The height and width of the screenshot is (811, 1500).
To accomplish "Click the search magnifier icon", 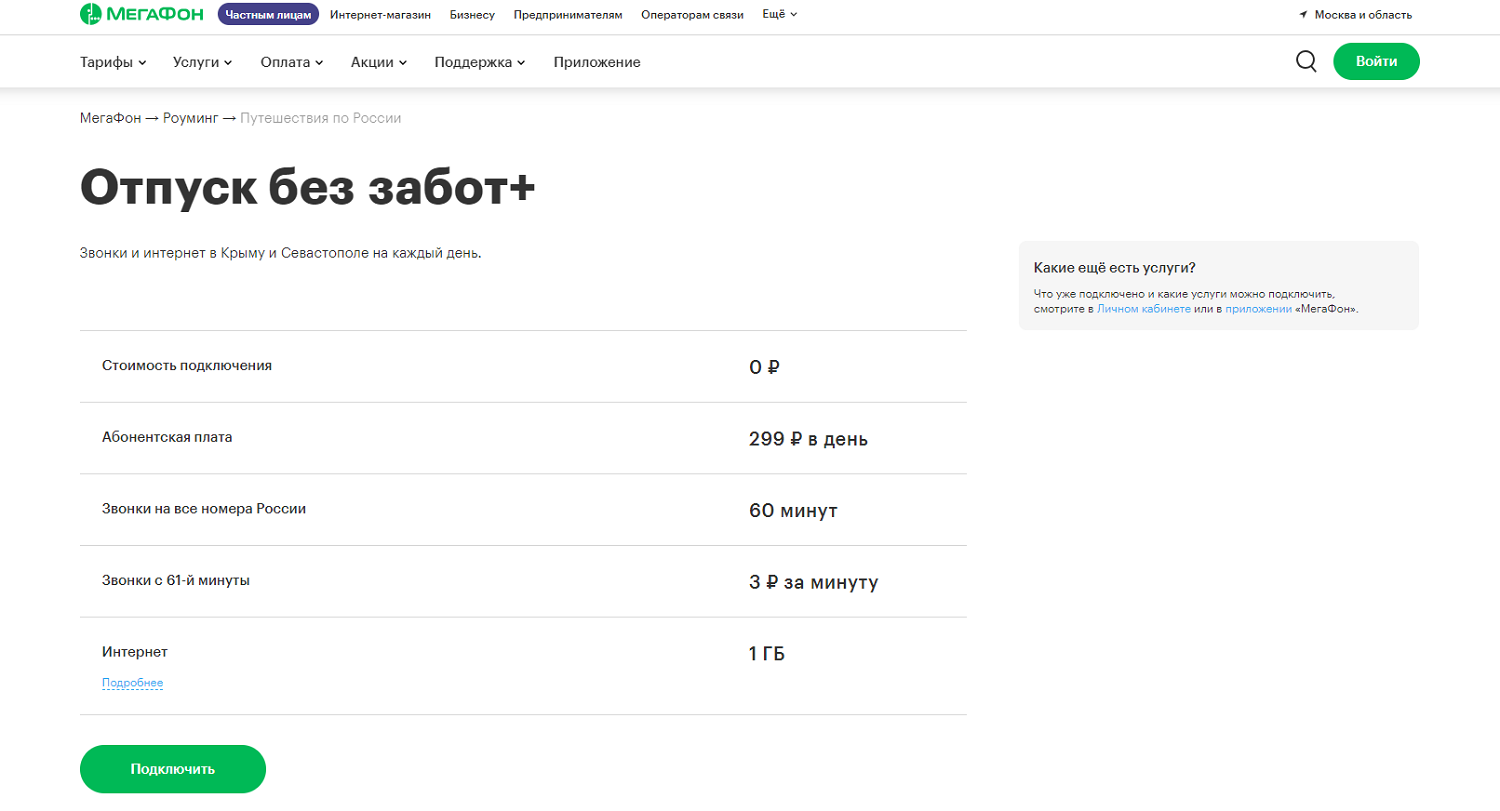I will [x=1306, y=61].
